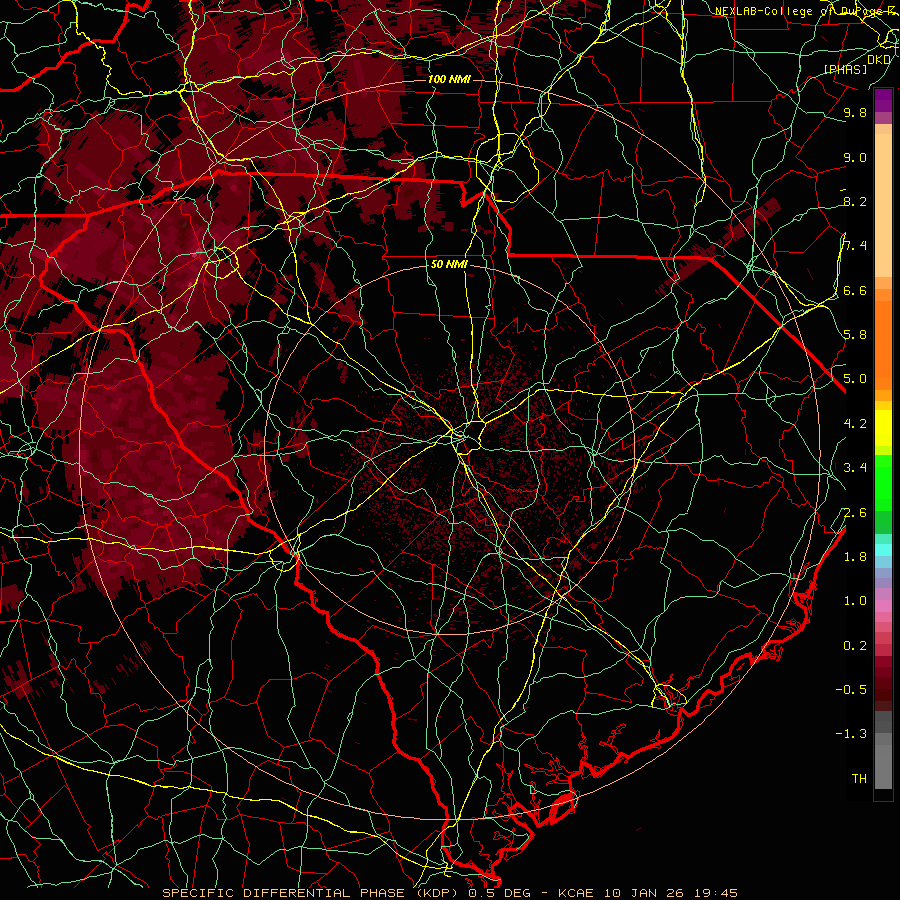Select the purple swatch atop the color bar
900x900 pixels.
coord(883,101)
